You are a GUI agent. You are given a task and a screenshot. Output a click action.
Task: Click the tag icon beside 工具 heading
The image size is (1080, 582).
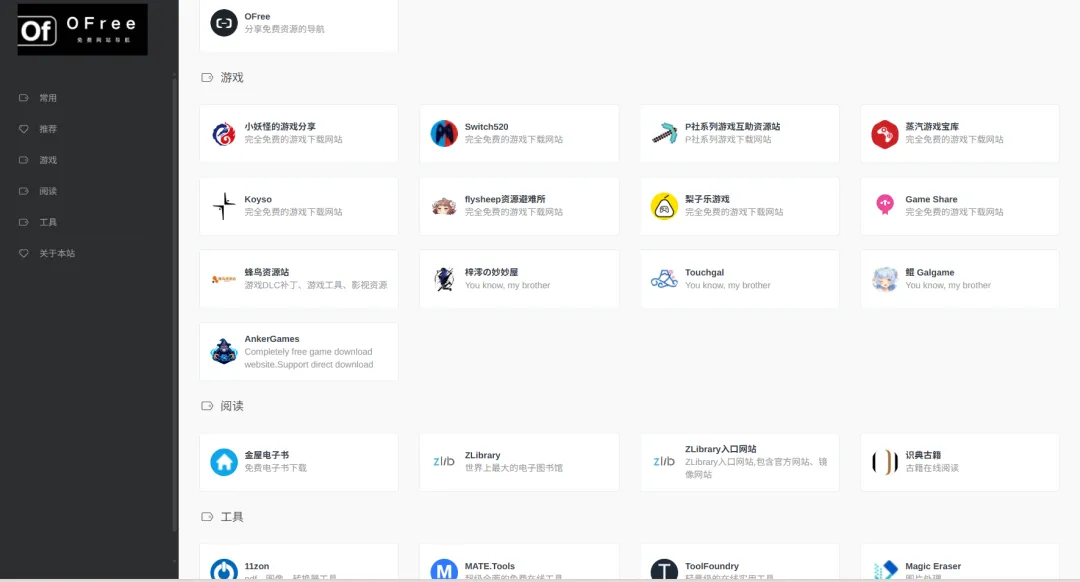click(207, 517)
